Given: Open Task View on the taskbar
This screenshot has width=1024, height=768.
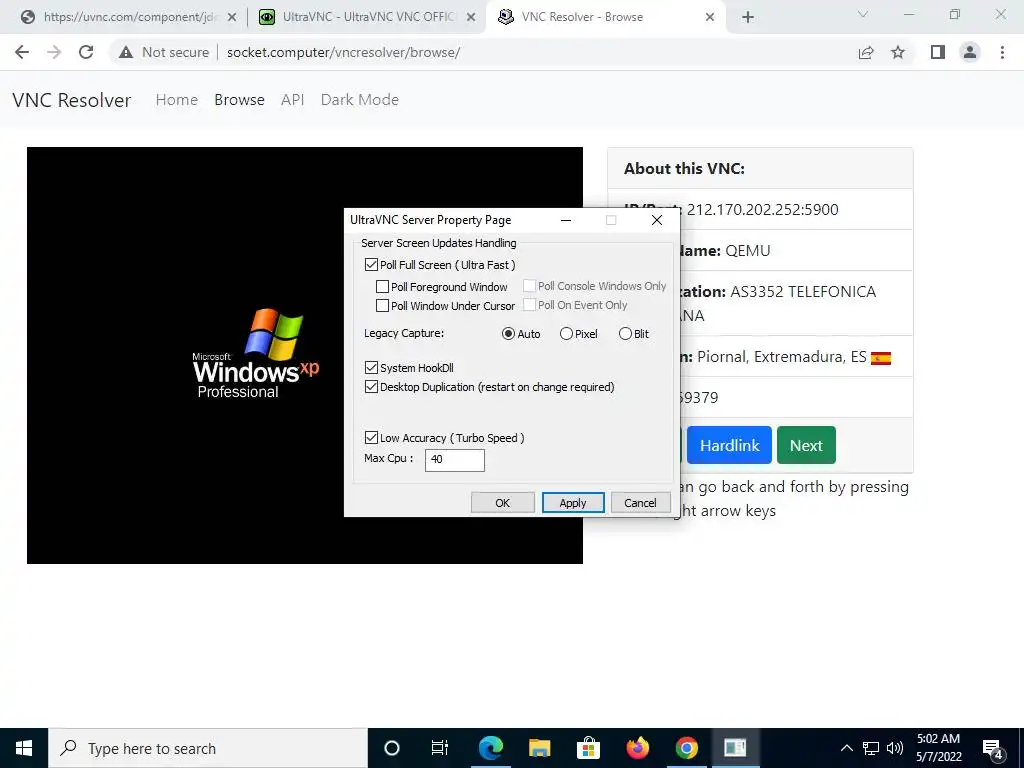Looking at the screenshot, I should point(440,748).
